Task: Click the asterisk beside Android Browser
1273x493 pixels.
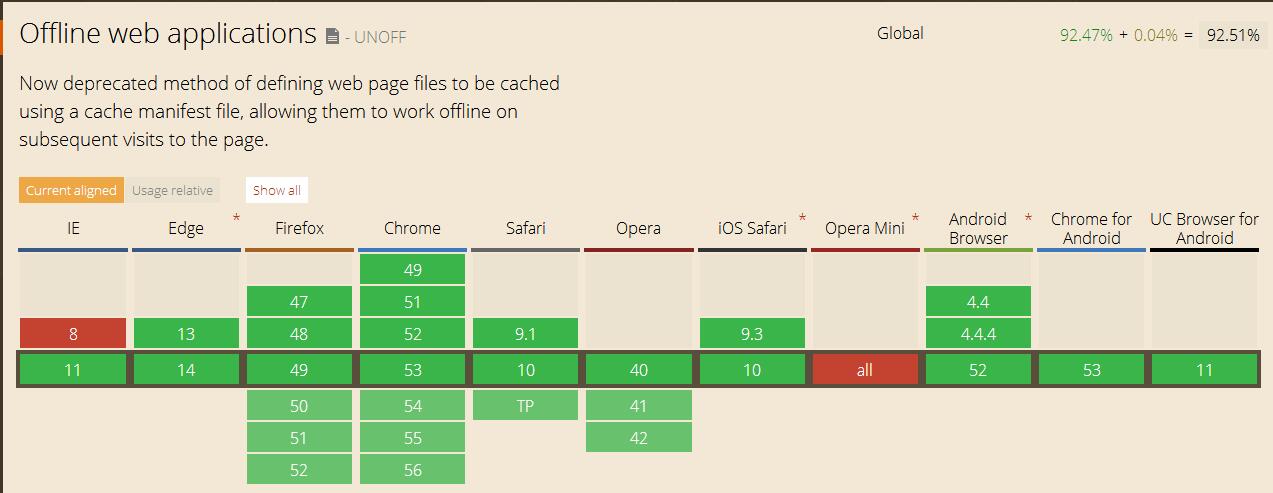Action: tap(1028, 217)
